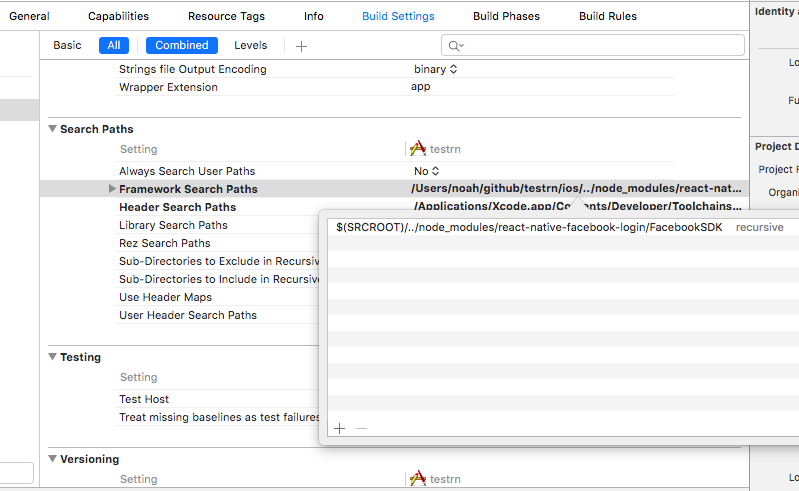Click the build settings search field
Image resolution: width=799 pixels, height=491 pixels.
[600, 46]
